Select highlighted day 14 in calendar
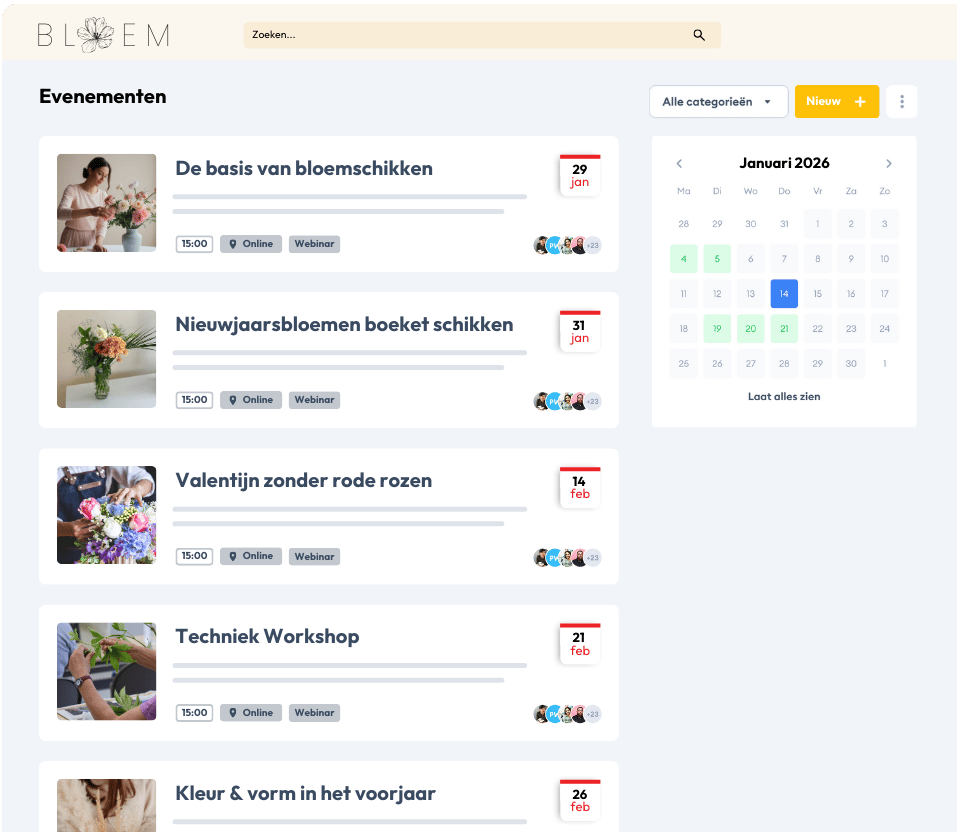Viewport: 957px width, 832px height. 784,294
